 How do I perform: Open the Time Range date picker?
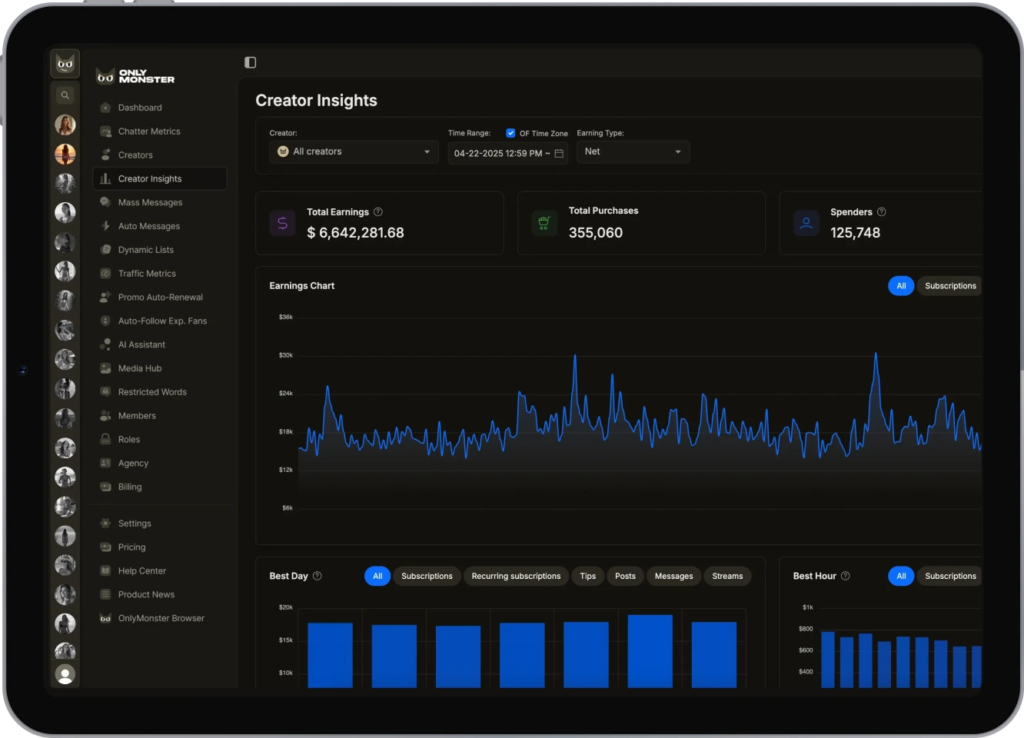(x=498, y=153)
